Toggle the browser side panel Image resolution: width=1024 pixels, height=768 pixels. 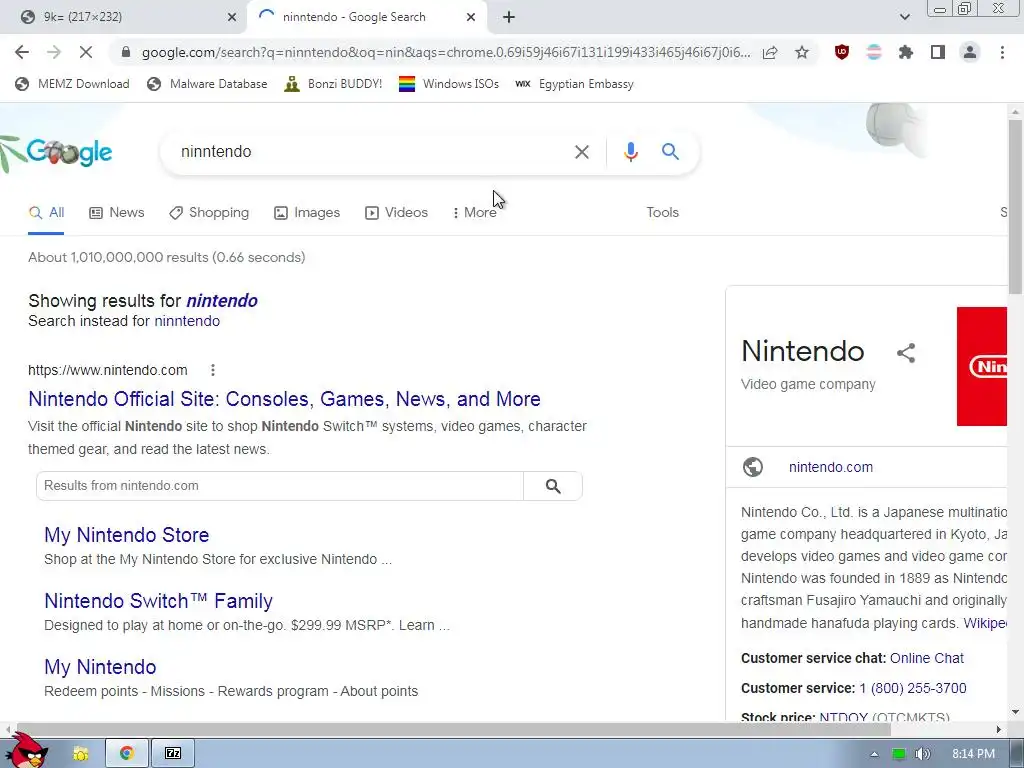click(x=938, y=52)
